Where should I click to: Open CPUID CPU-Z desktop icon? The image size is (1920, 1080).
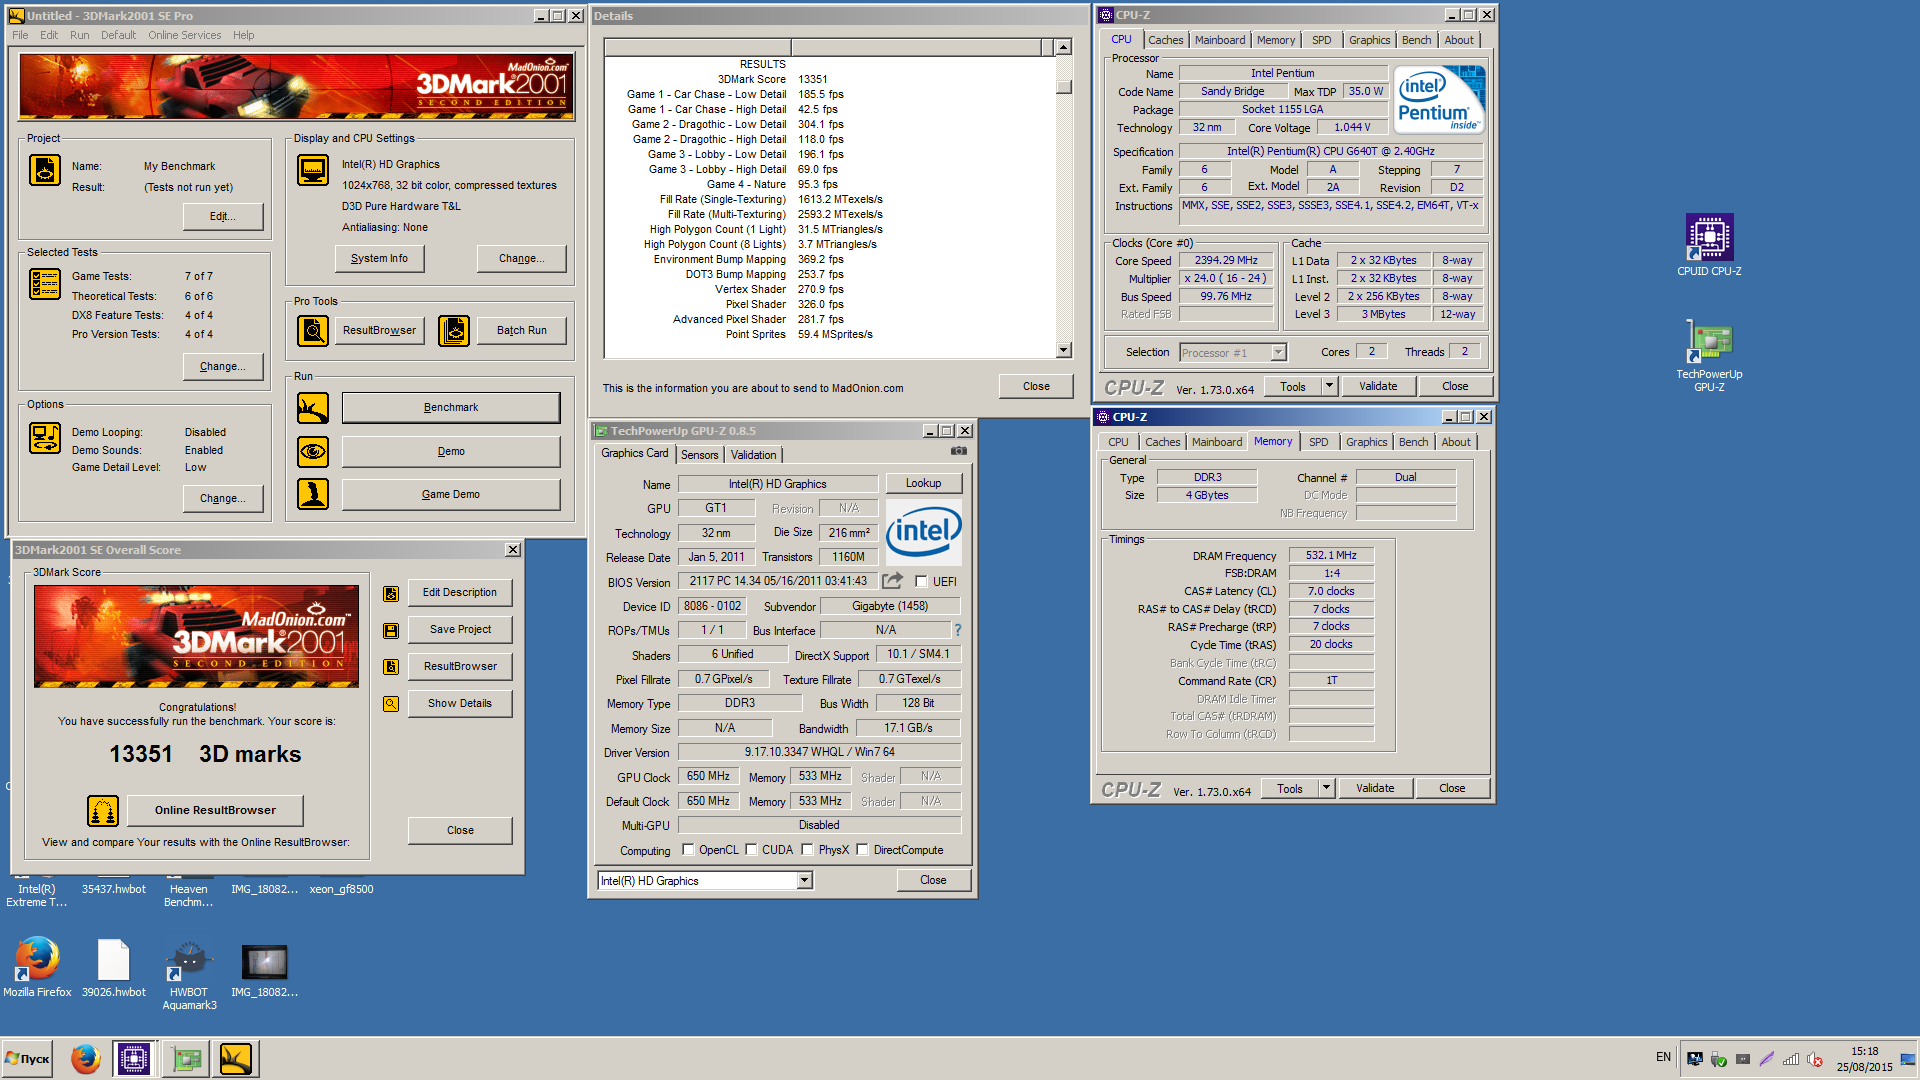[1709, 246]
